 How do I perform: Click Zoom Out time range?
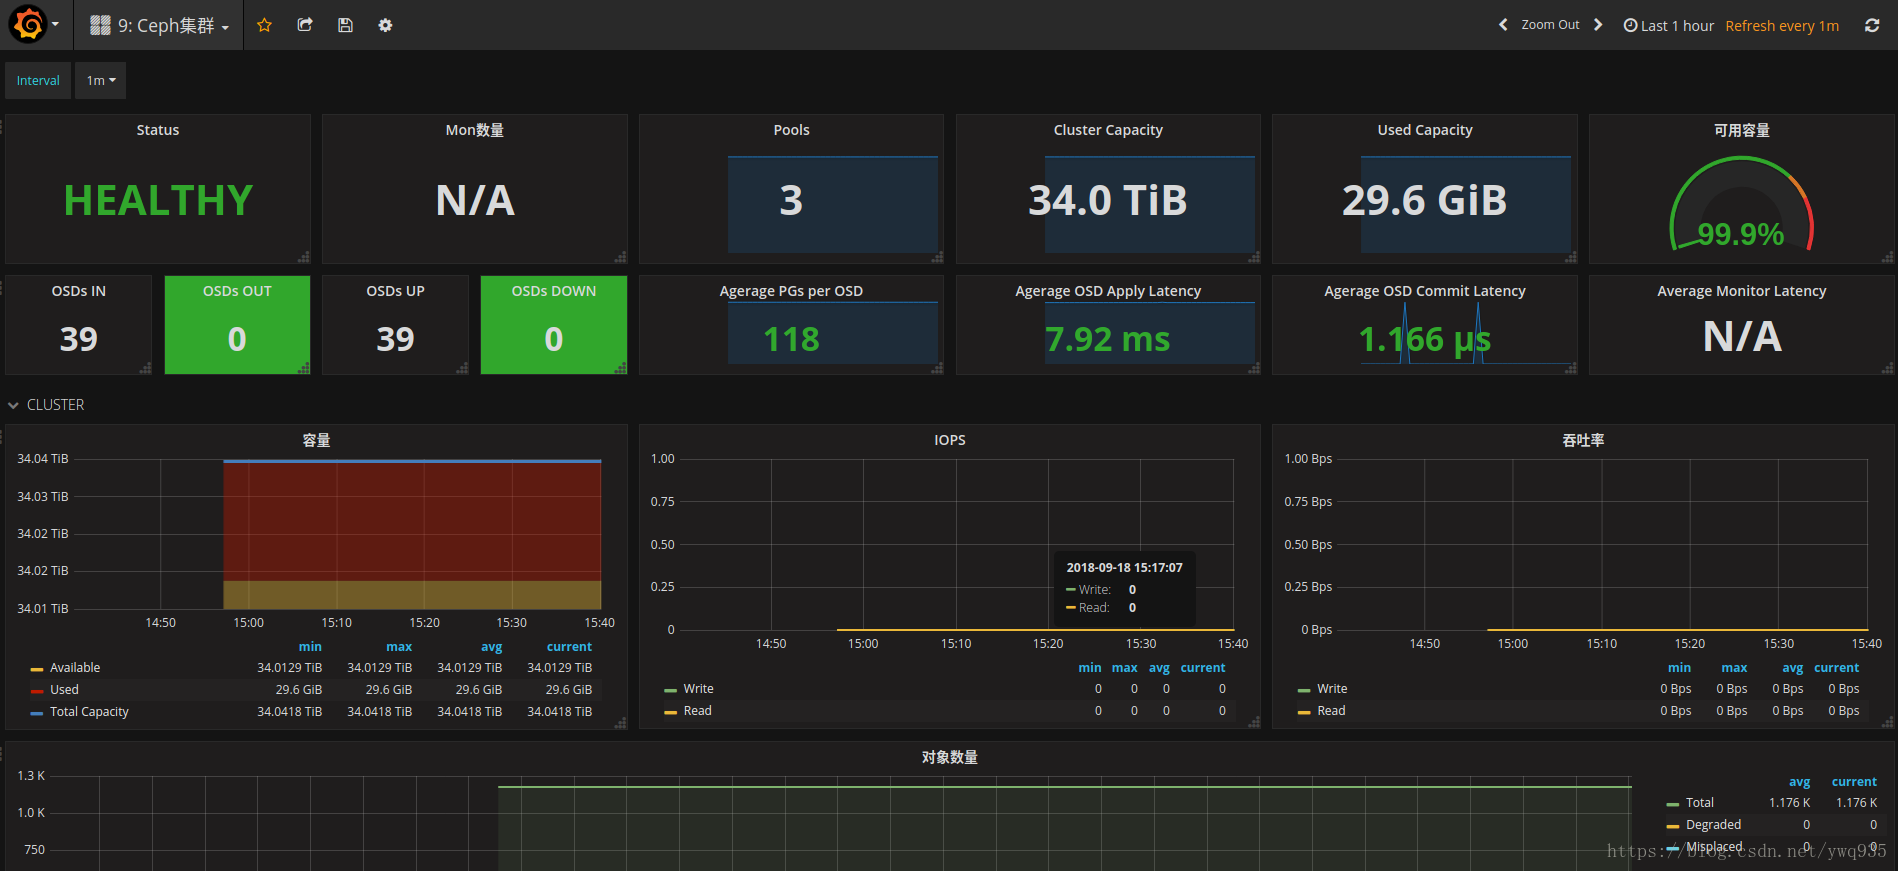tap(1550, 25)
